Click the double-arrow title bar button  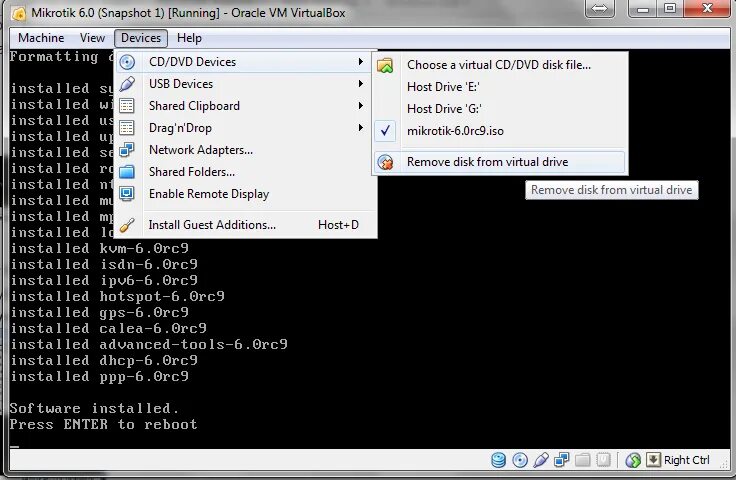pos(599,8)
